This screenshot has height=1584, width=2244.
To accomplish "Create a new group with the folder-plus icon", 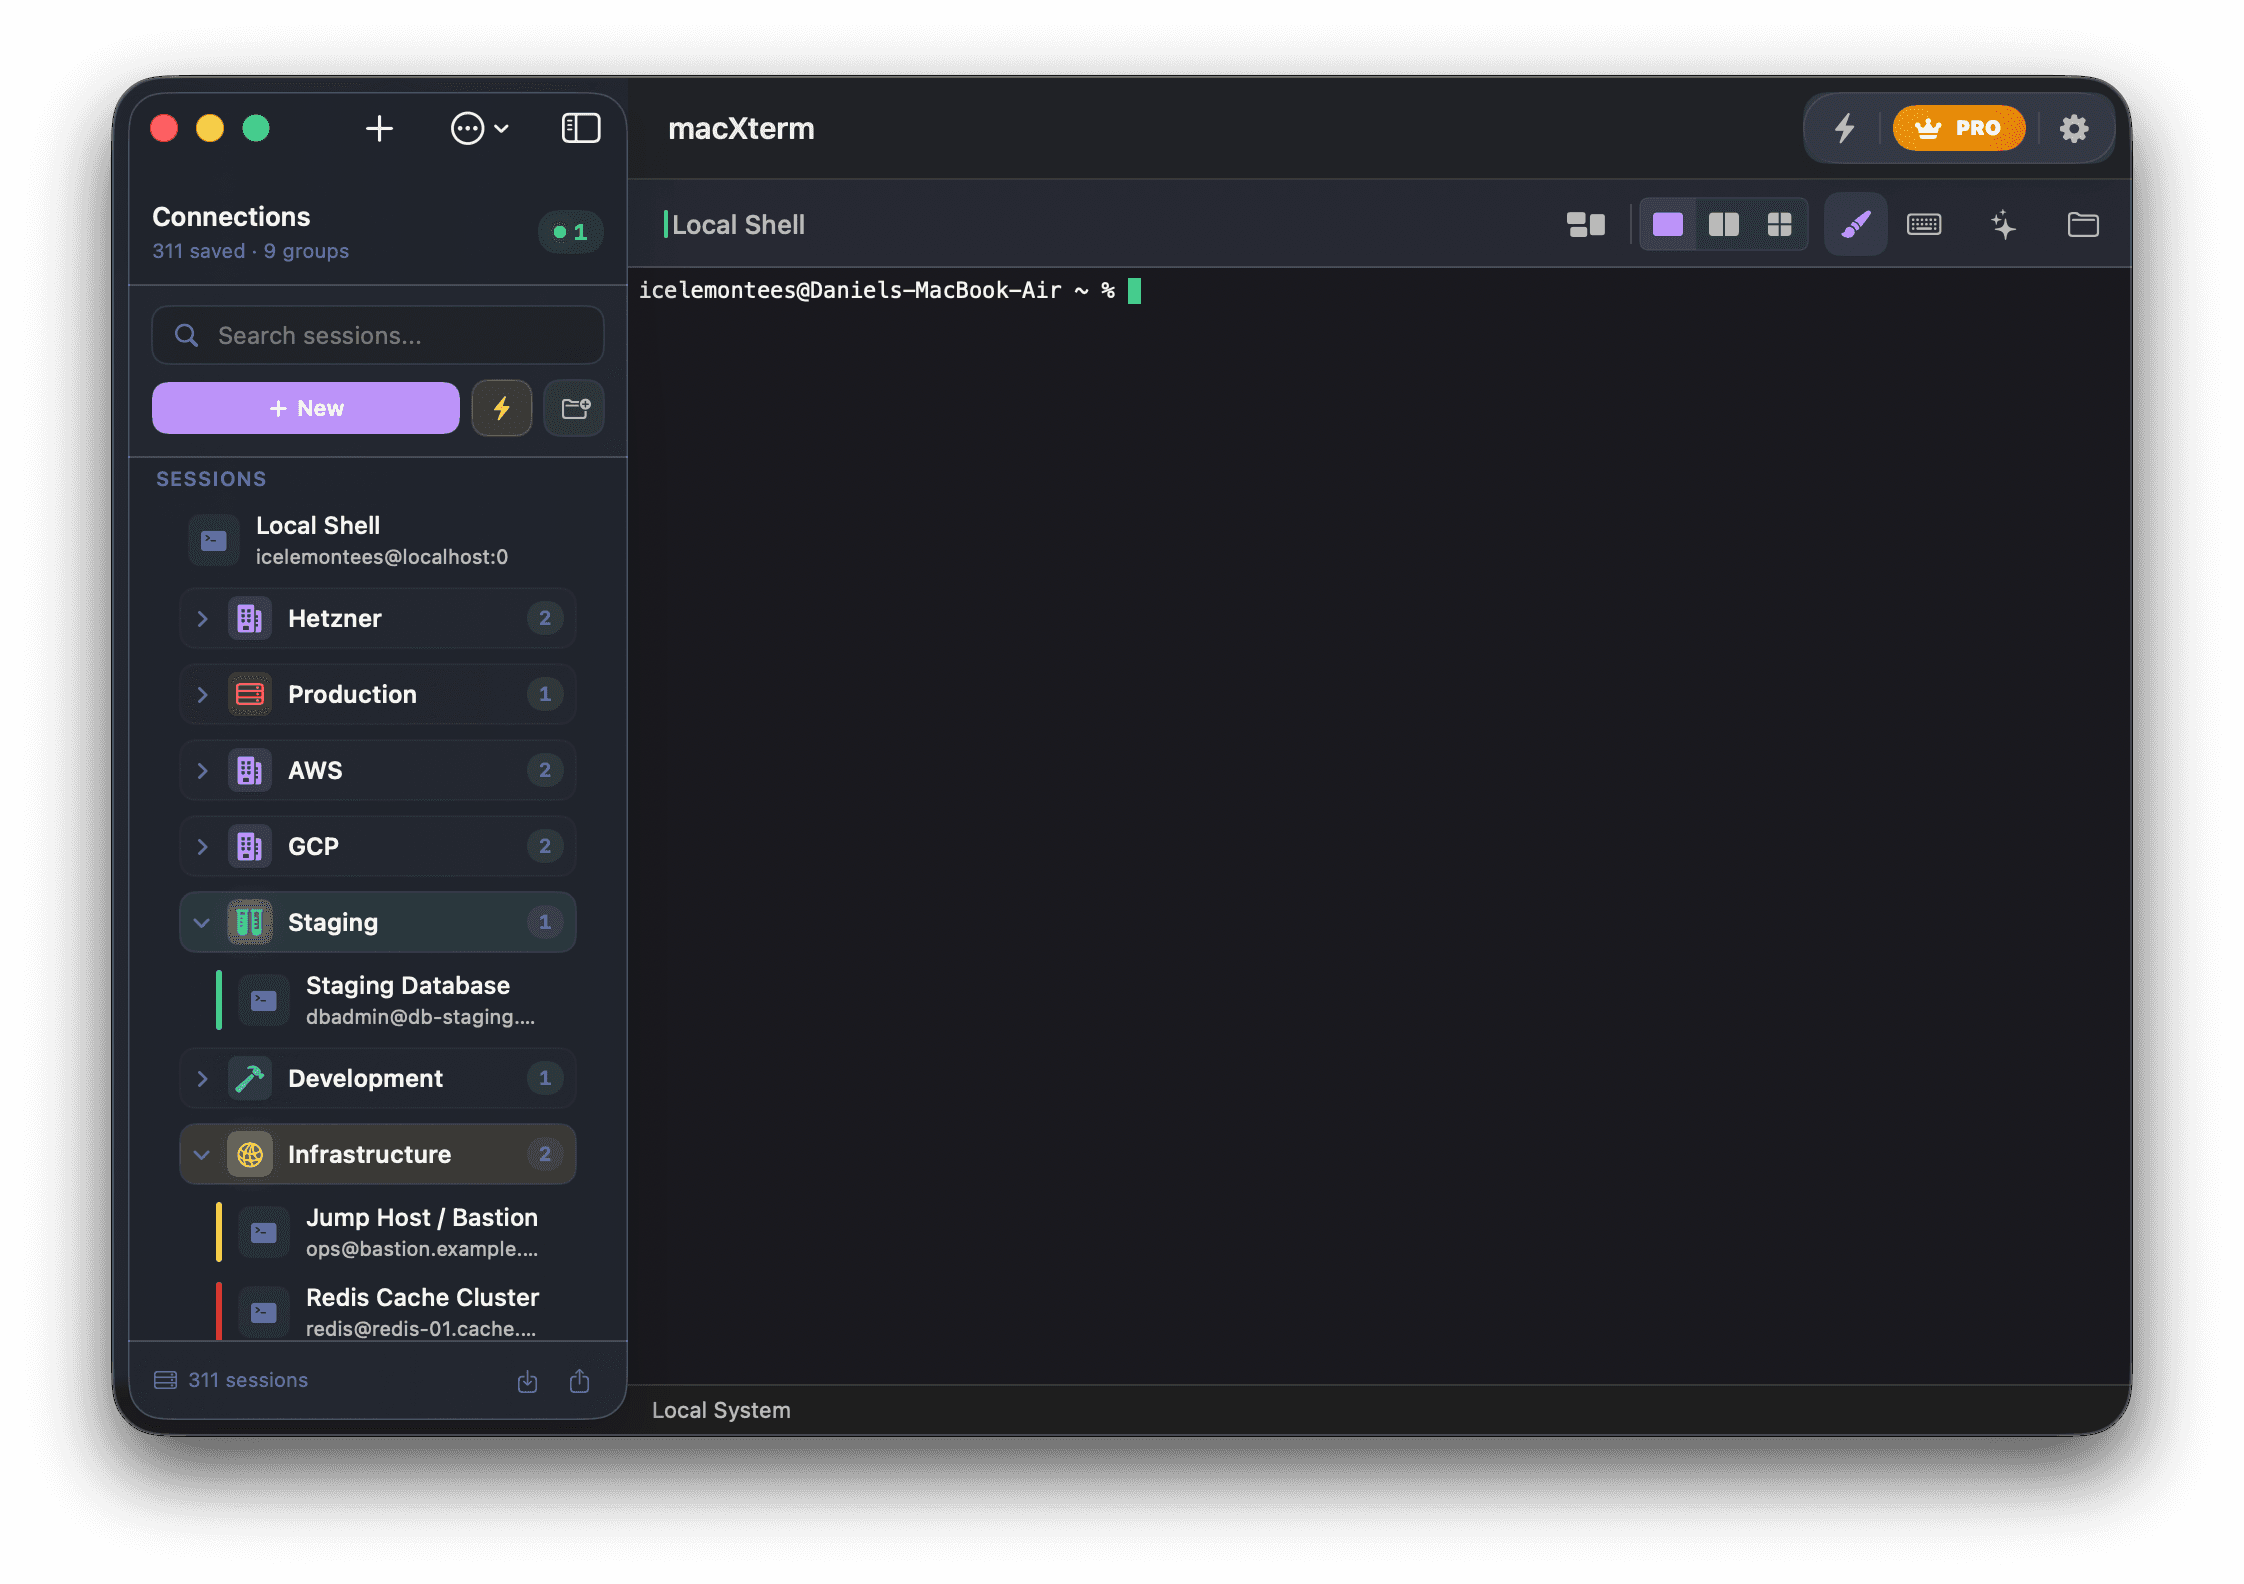I will (574, 408).
